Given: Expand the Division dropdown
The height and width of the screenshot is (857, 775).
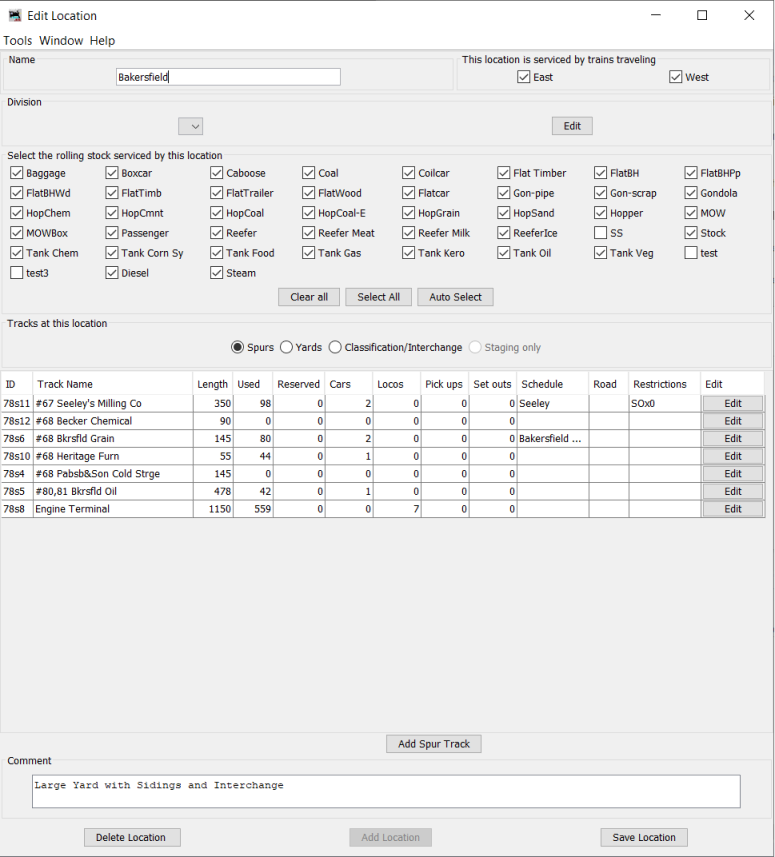Looking at the screenshot, I should [190, 126].
